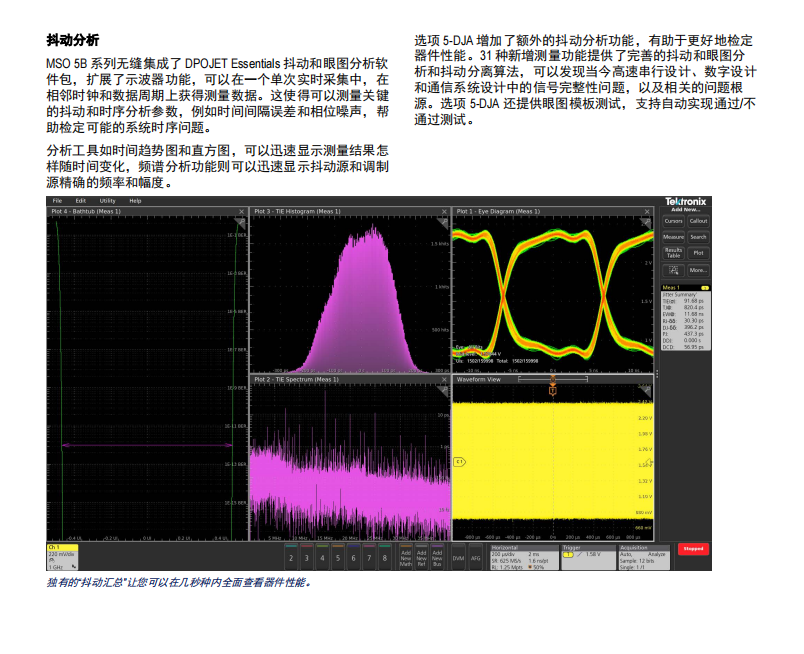Open the Results Table

pos(673,253)
